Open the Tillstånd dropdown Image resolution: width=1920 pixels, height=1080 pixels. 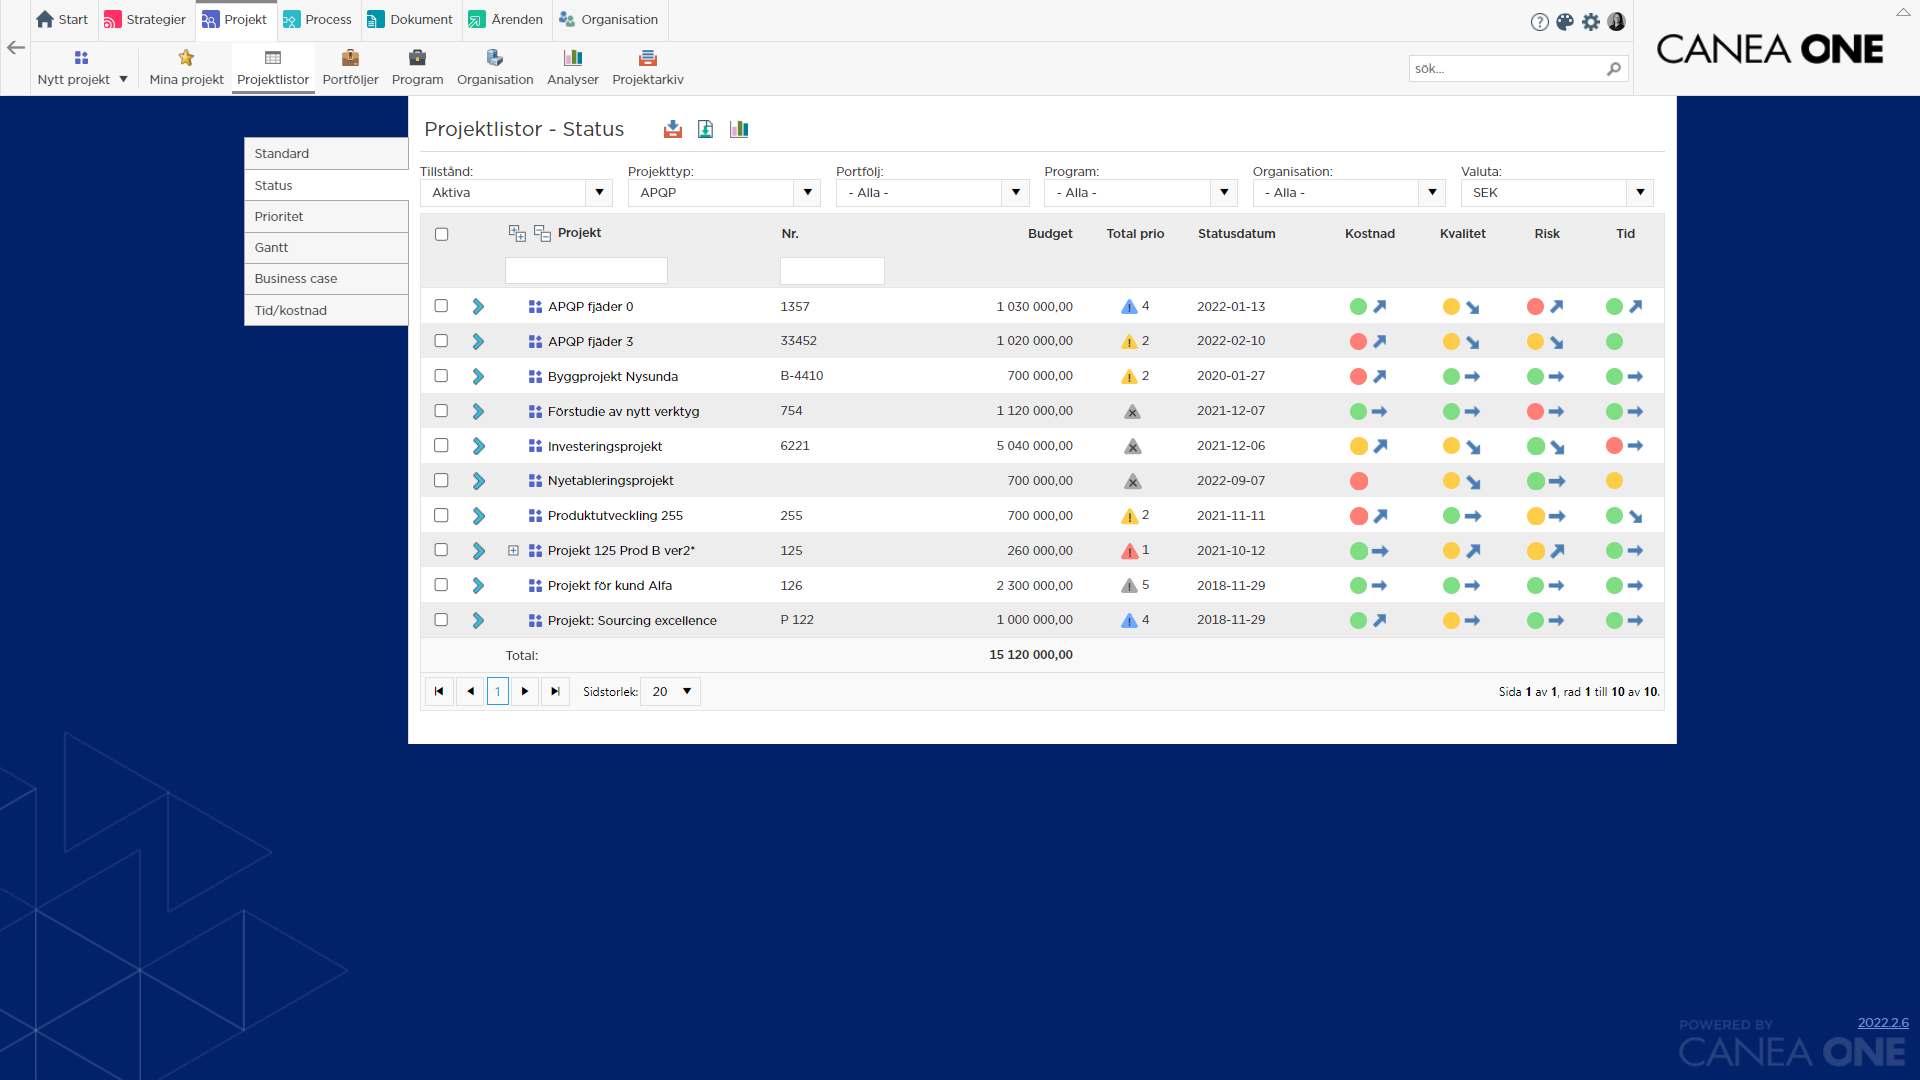[598, 193]
